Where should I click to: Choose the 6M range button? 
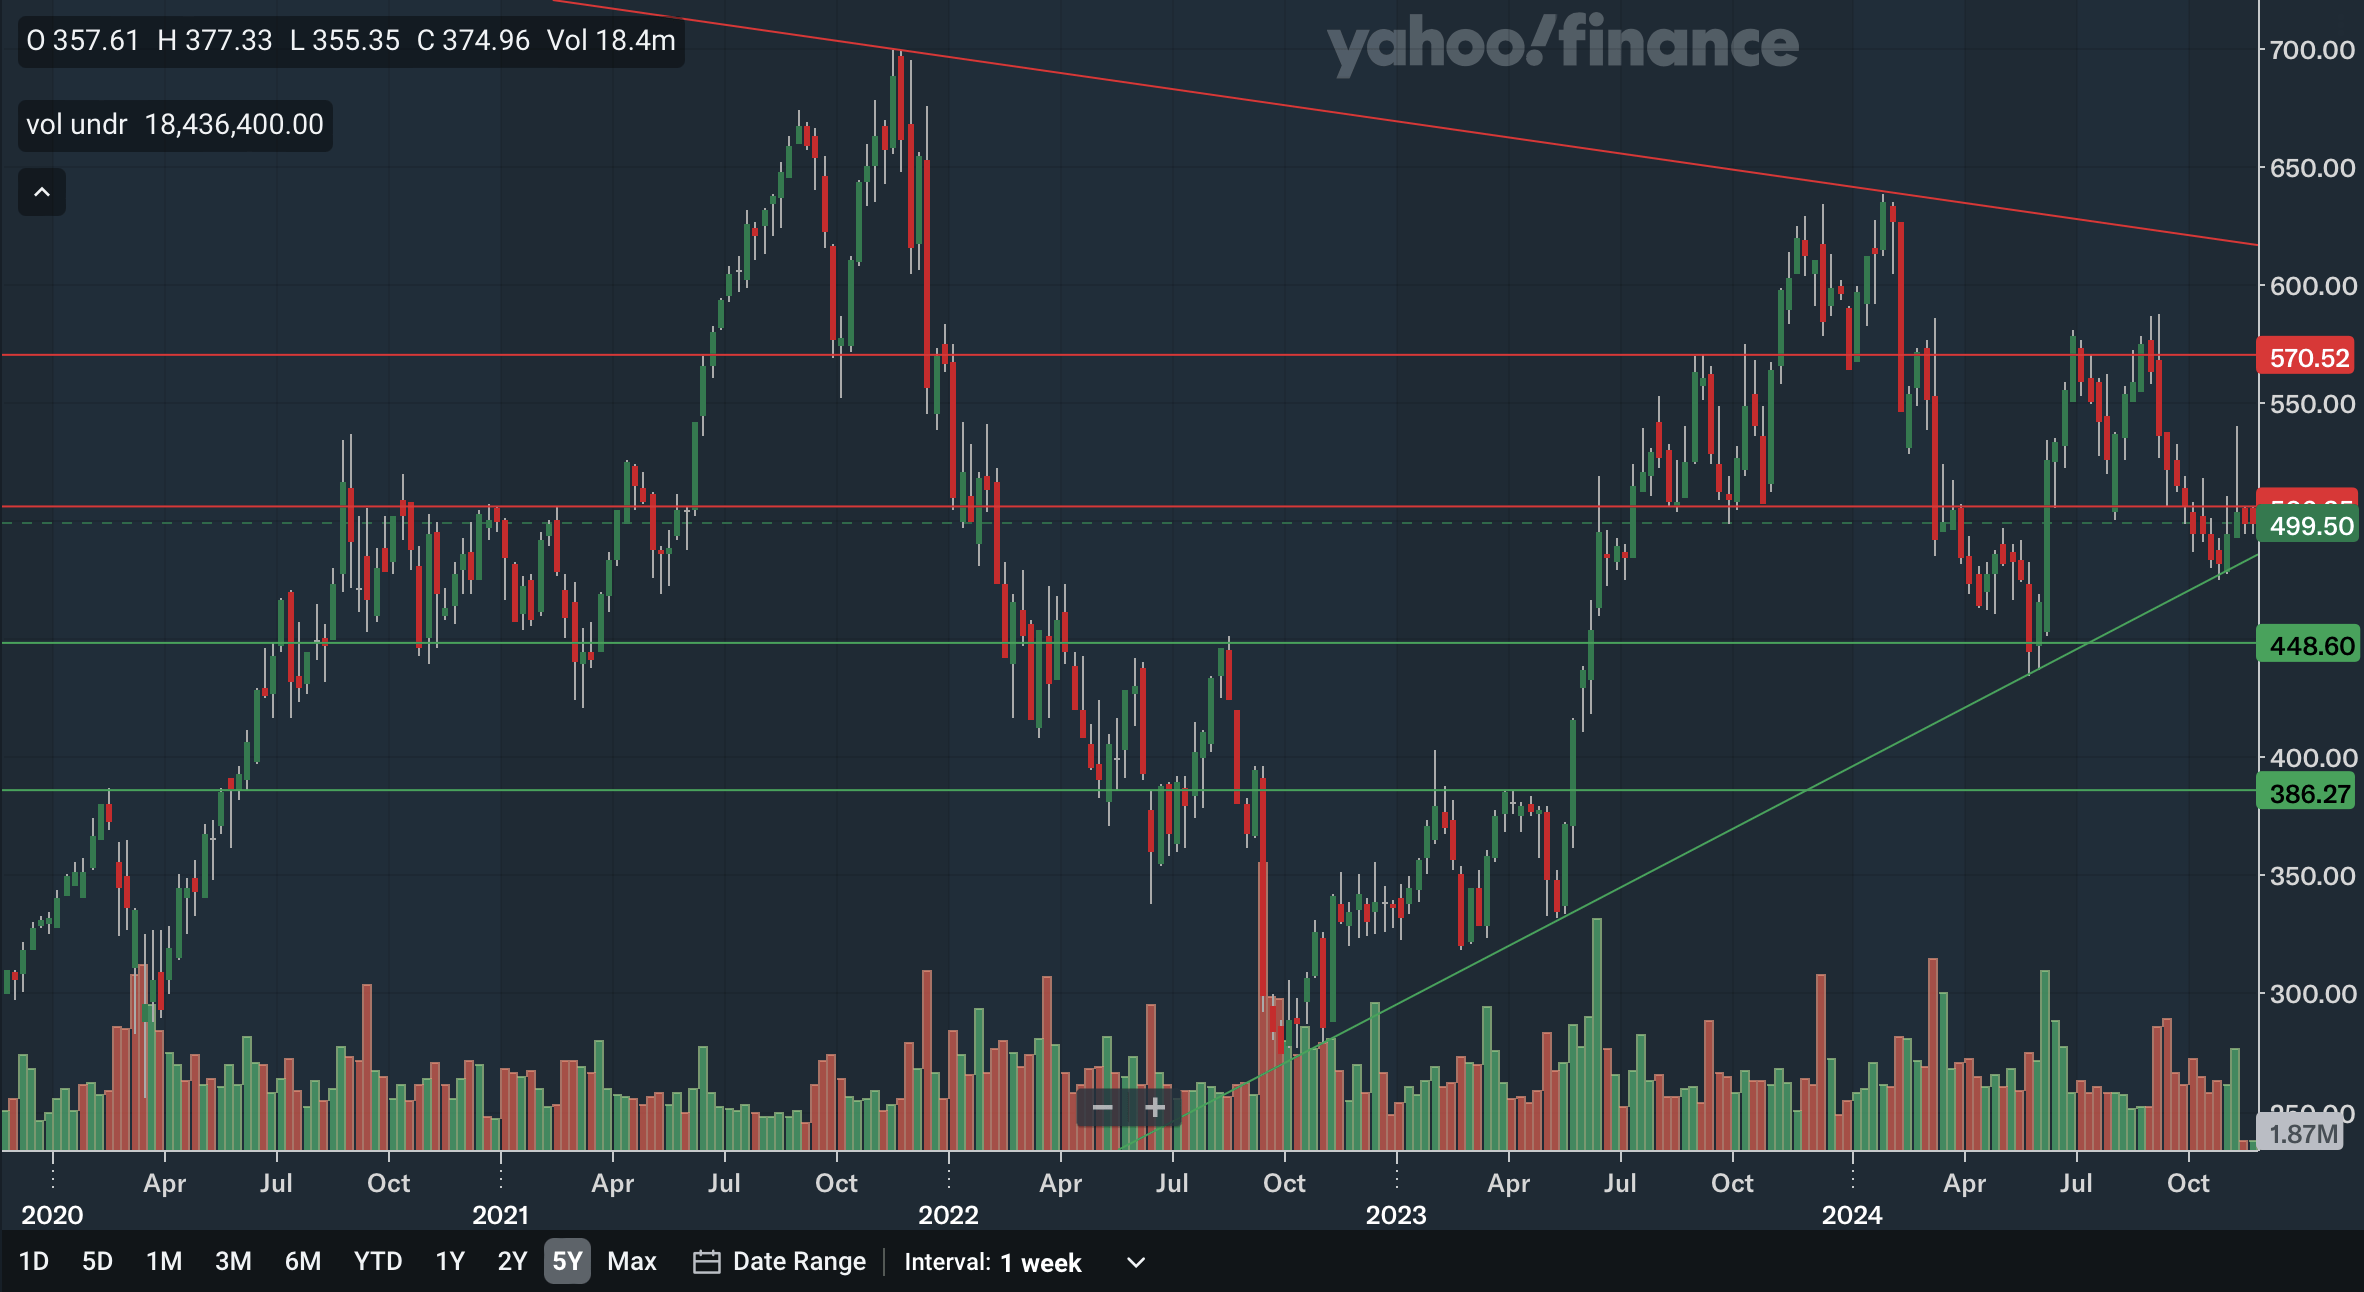(x=303, y=1261)
